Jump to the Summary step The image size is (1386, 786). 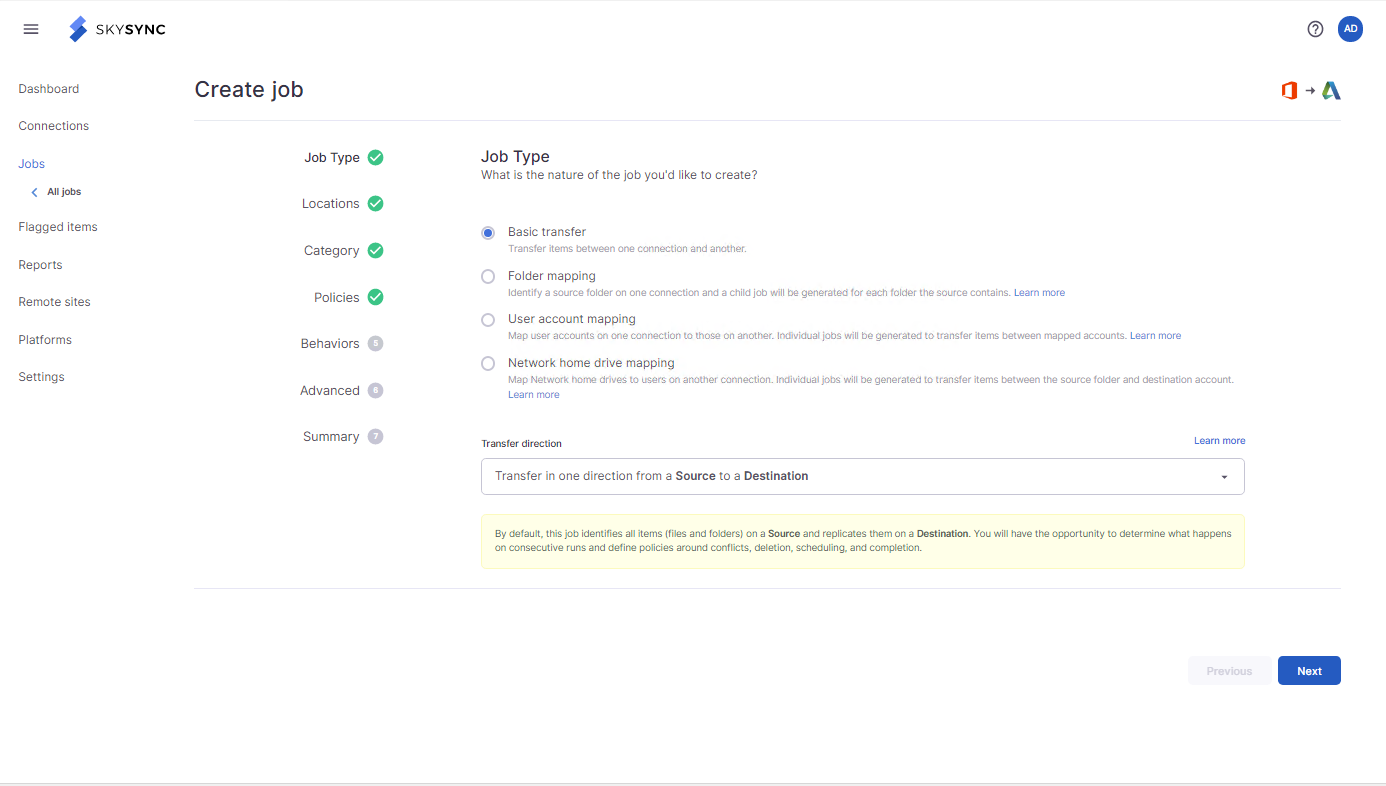(x=331, y=437)
